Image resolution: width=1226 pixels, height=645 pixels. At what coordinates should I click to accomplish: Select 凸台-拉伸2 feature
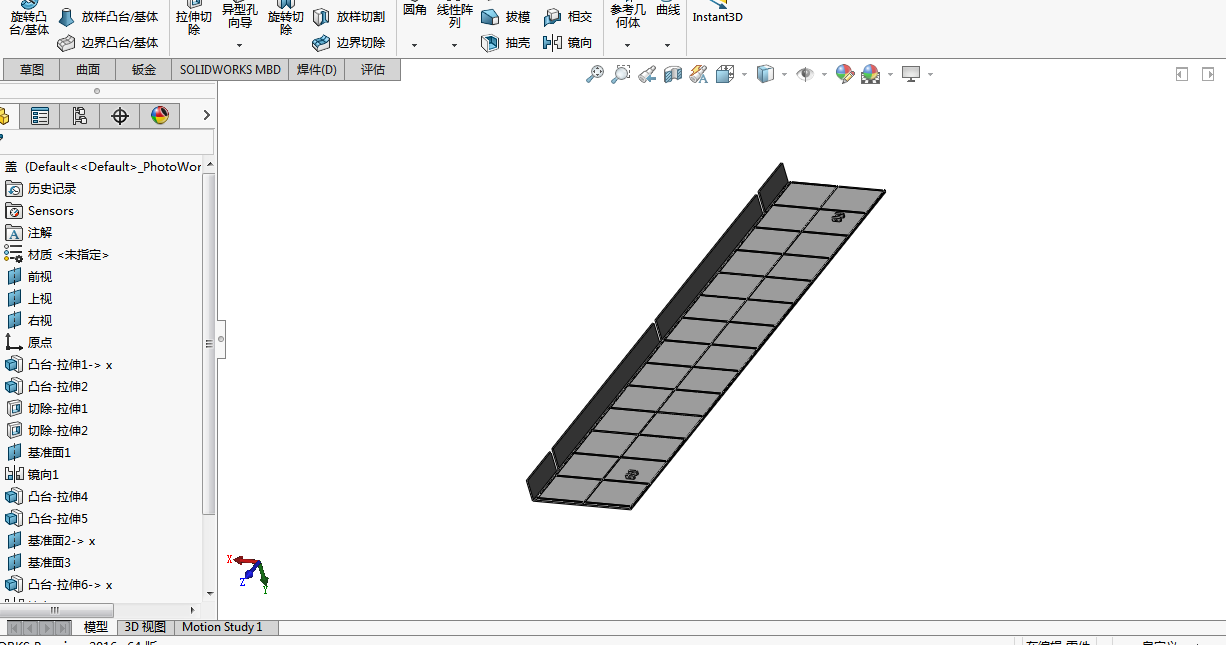click(47, 386)
